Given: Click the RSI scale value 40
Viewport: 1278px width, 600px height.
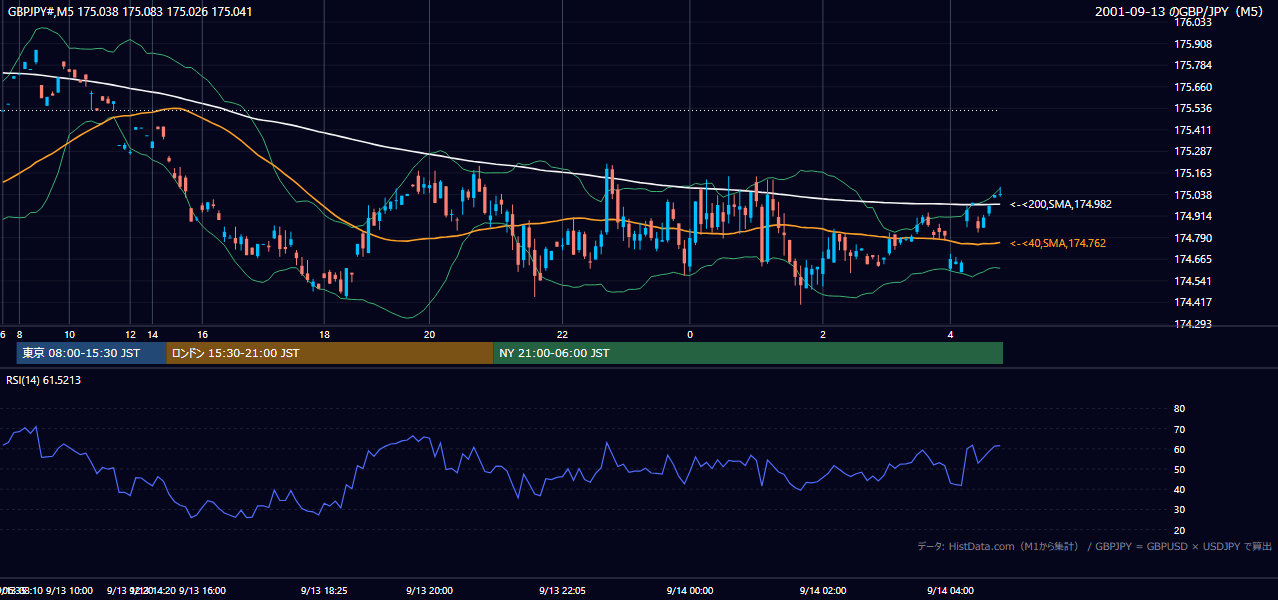Looking at the screenshot, I should (1180, 489).
